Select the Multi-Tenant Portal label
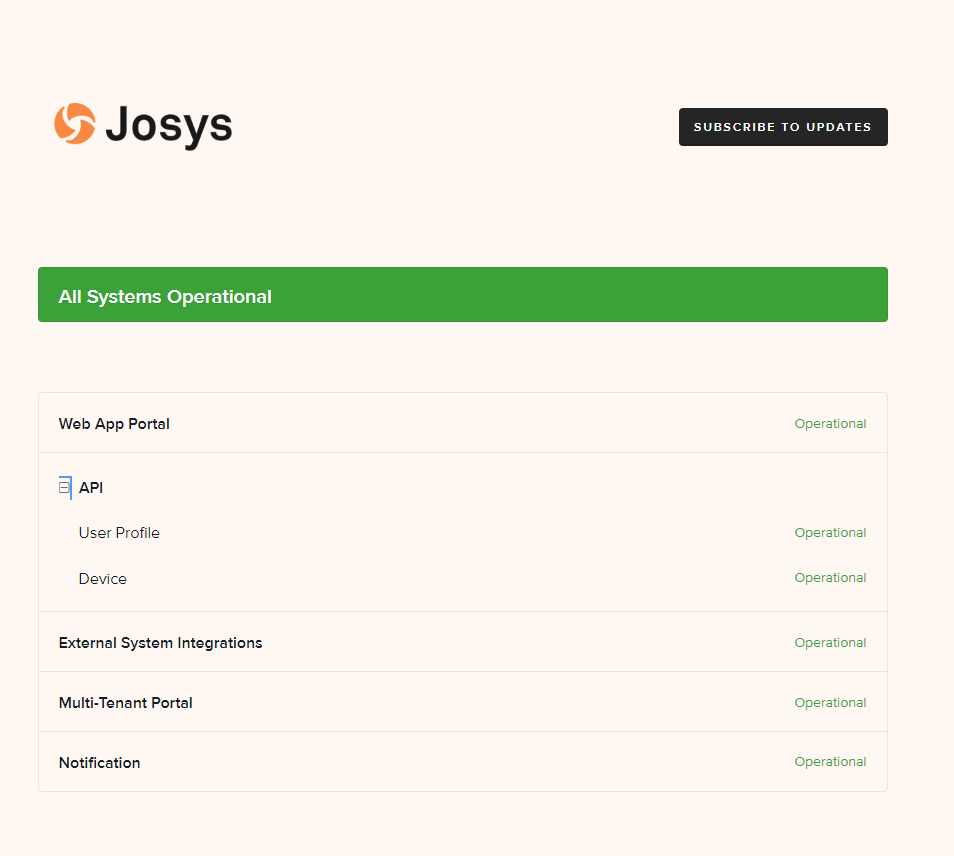Viewport: 954px width, 856px height. tap(126, 703)
